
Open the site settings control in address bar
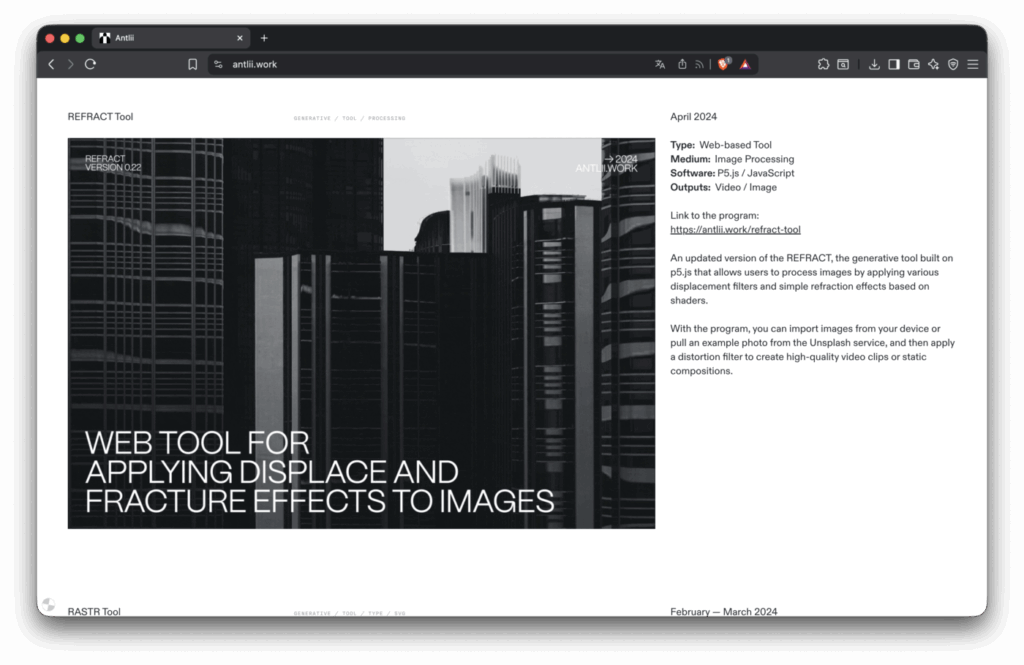(218, 64)
